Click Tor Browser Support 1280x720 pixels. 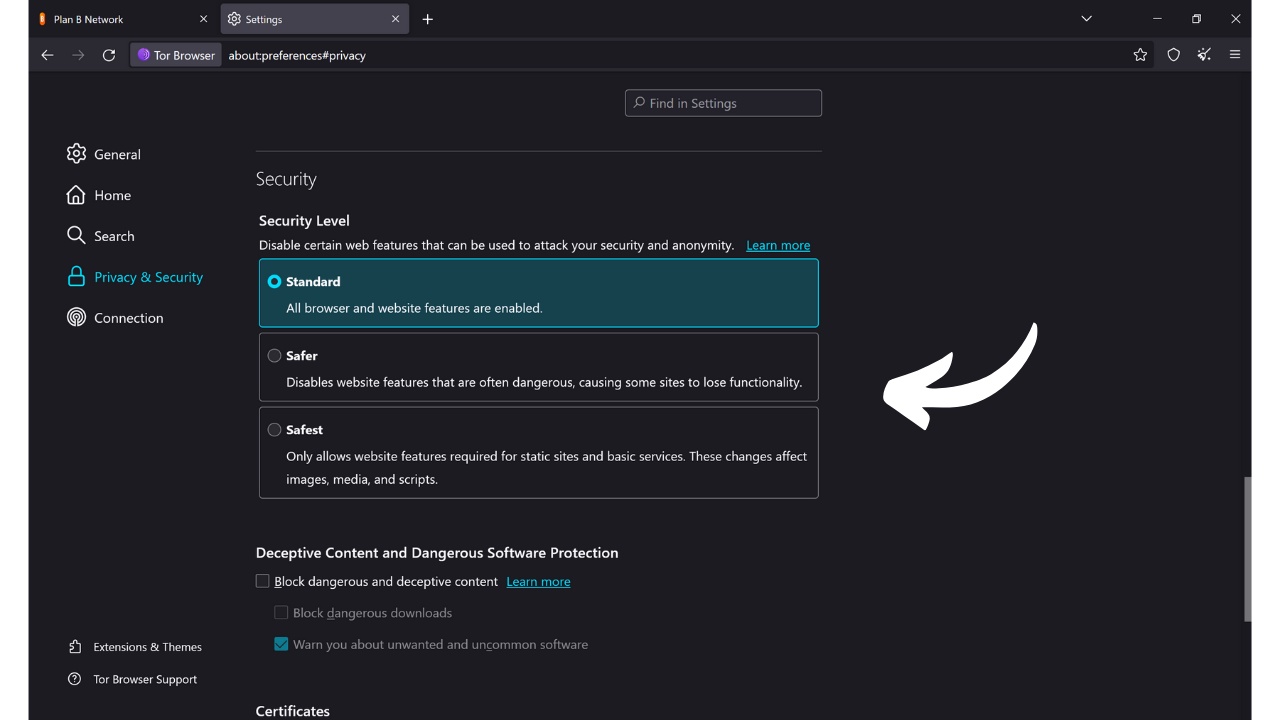(144, 679)
